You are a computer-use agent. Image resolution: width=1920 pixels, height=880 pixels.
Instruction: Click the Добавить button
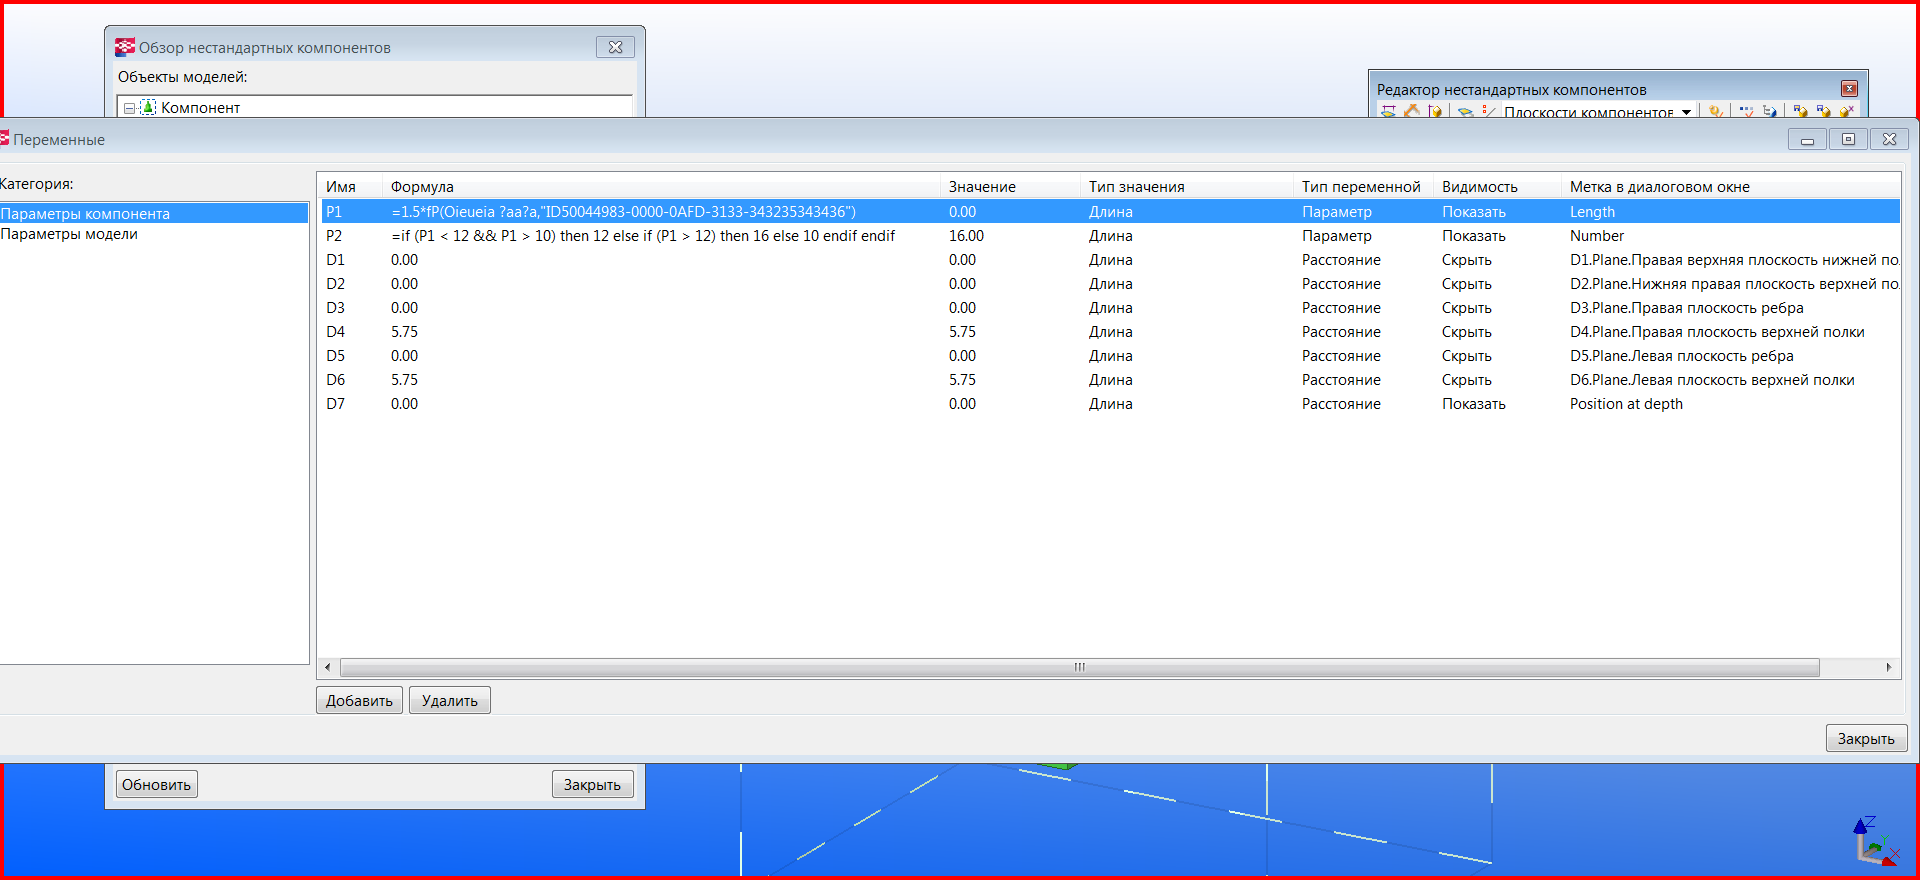(359, 701)
